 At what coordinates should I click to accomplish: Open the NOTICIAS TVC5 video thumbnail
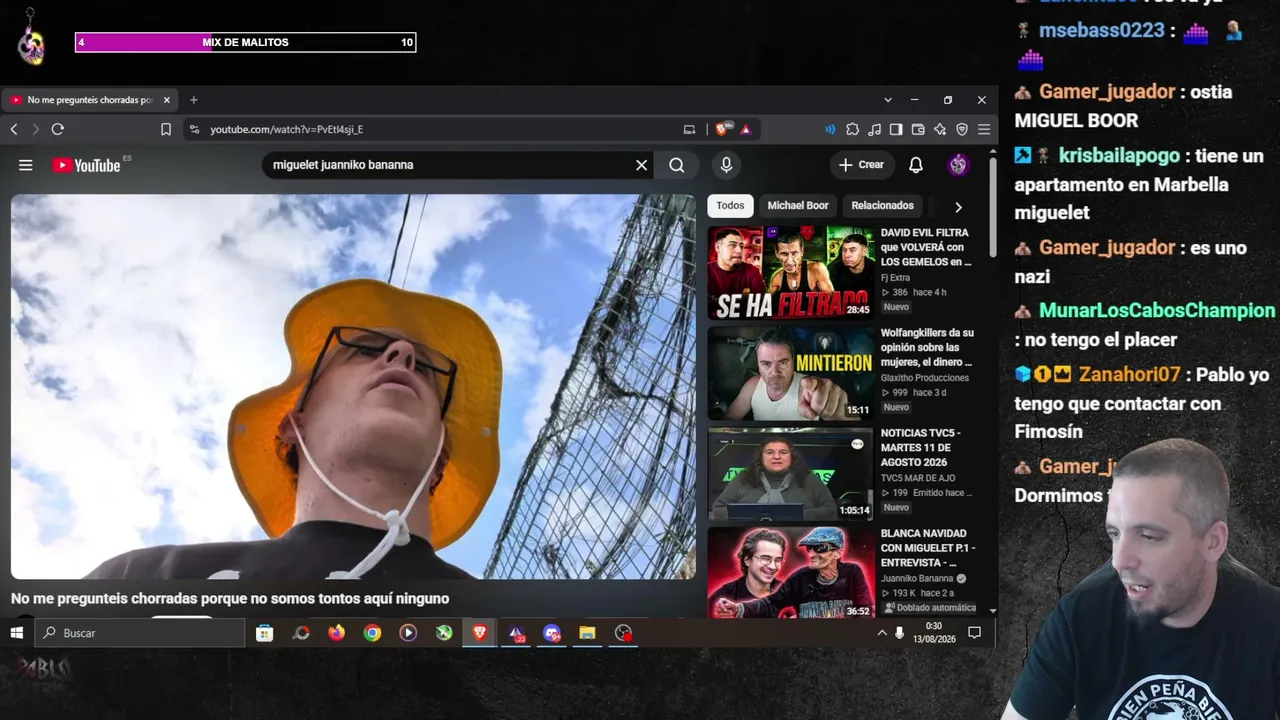pyautogui.click(x=791, y=474)
